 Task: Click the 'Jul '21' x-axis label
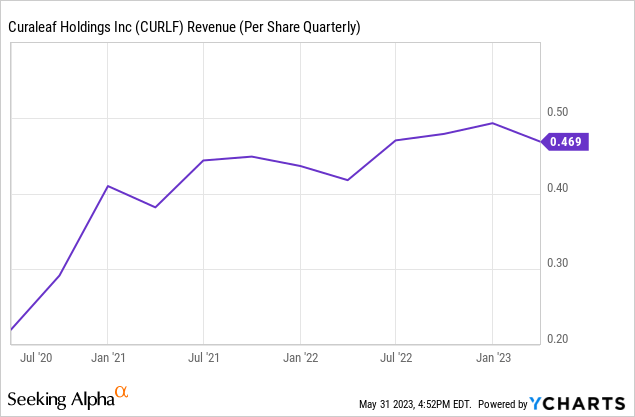(204, 358)
